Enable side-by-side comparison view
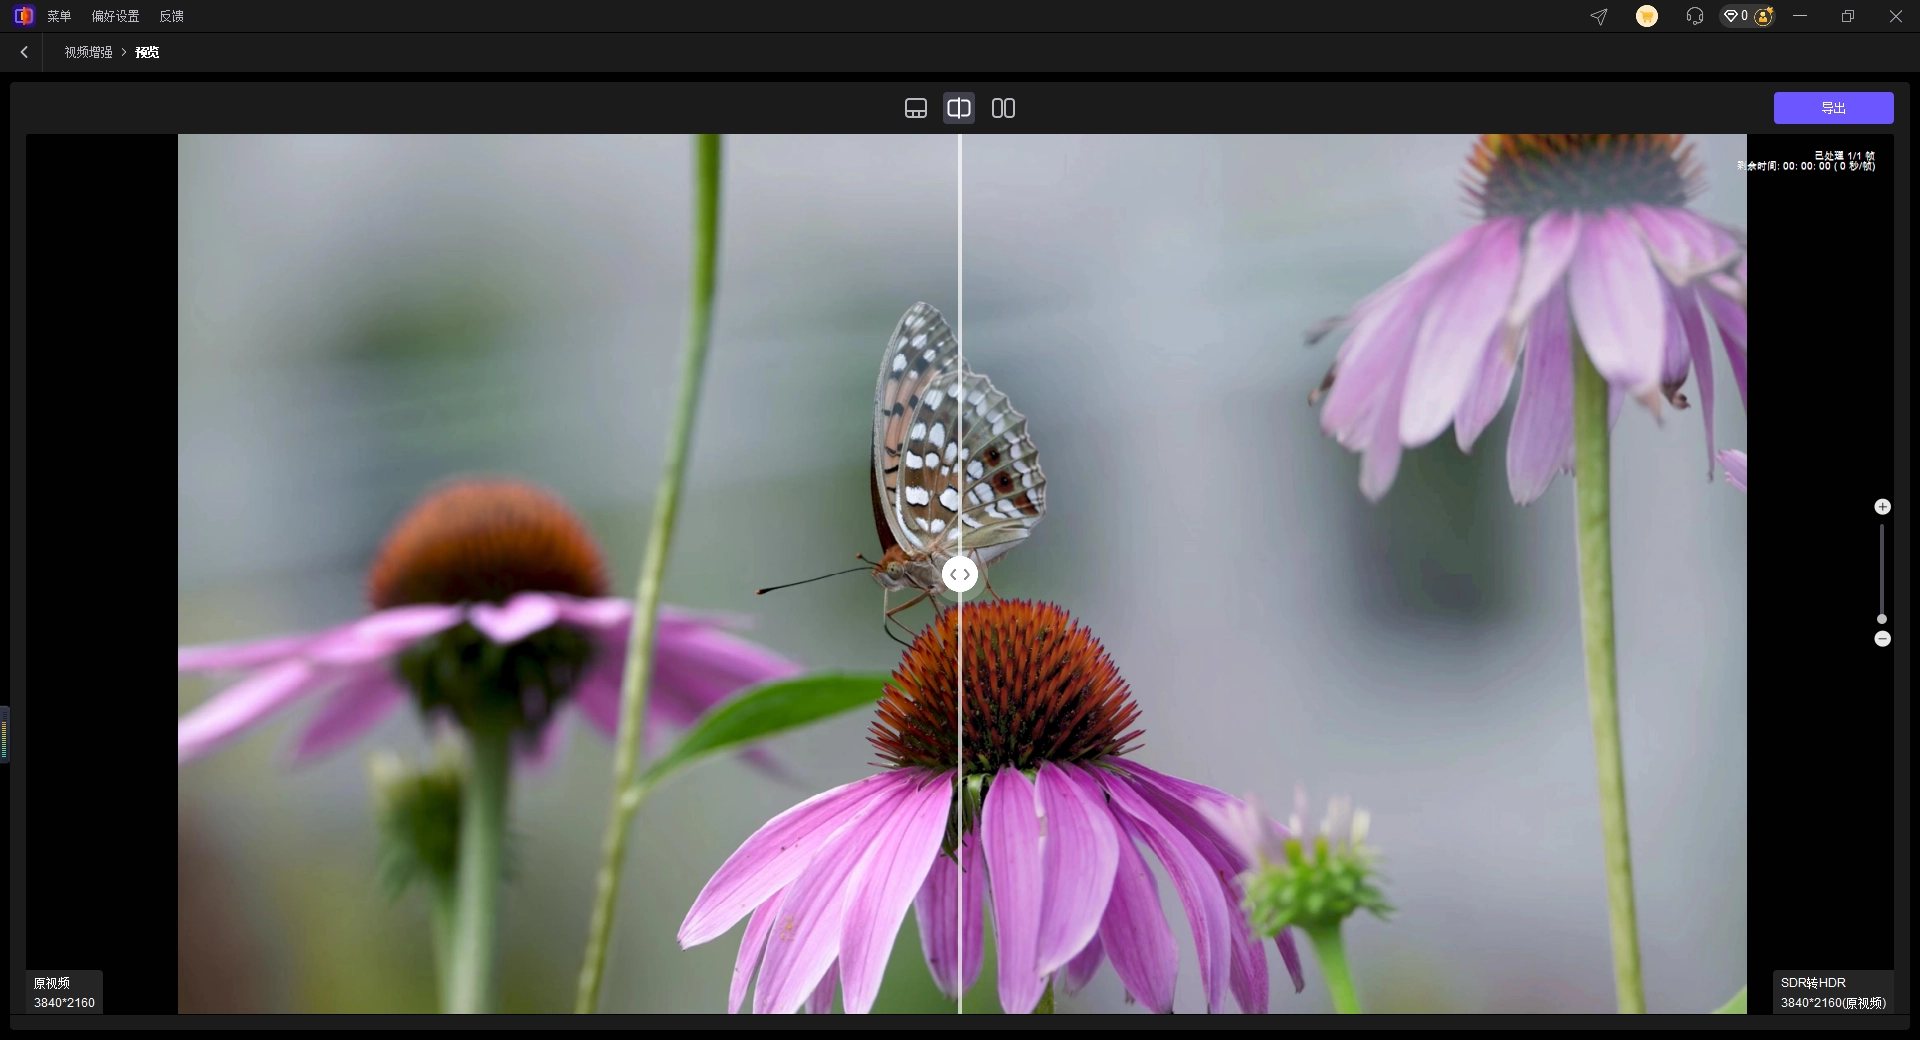This screenshot has height=1040, width=1920. (1003, 108)
